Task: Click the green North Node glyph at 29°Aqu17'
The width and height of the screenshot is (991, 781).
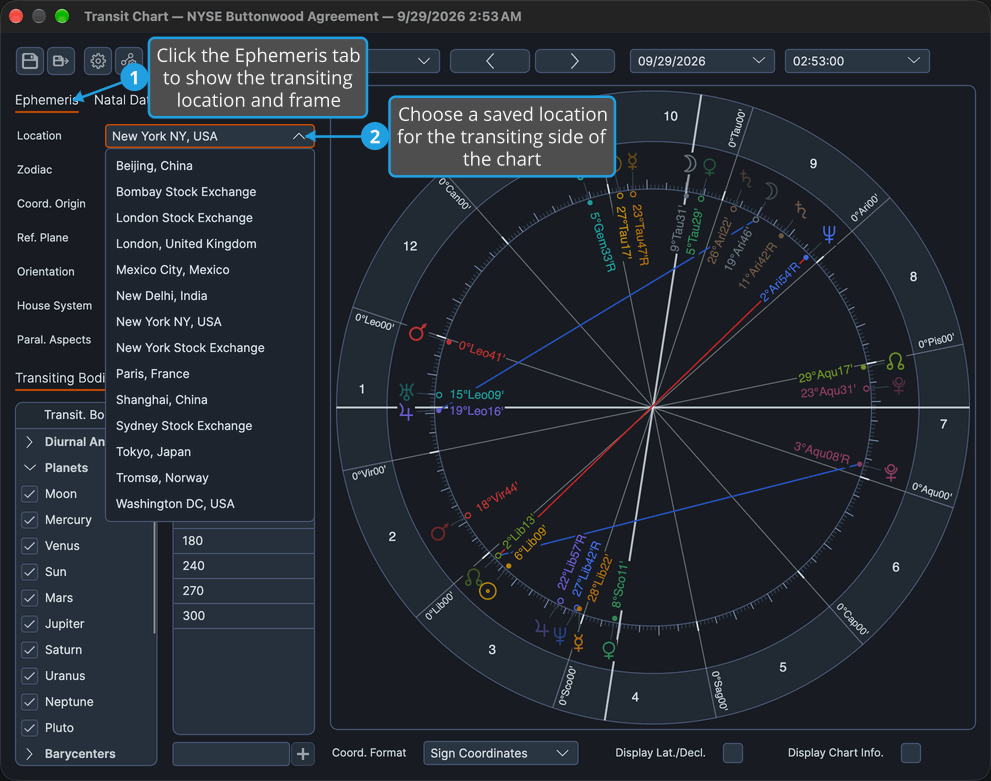Action: click(x=895, y=361)
